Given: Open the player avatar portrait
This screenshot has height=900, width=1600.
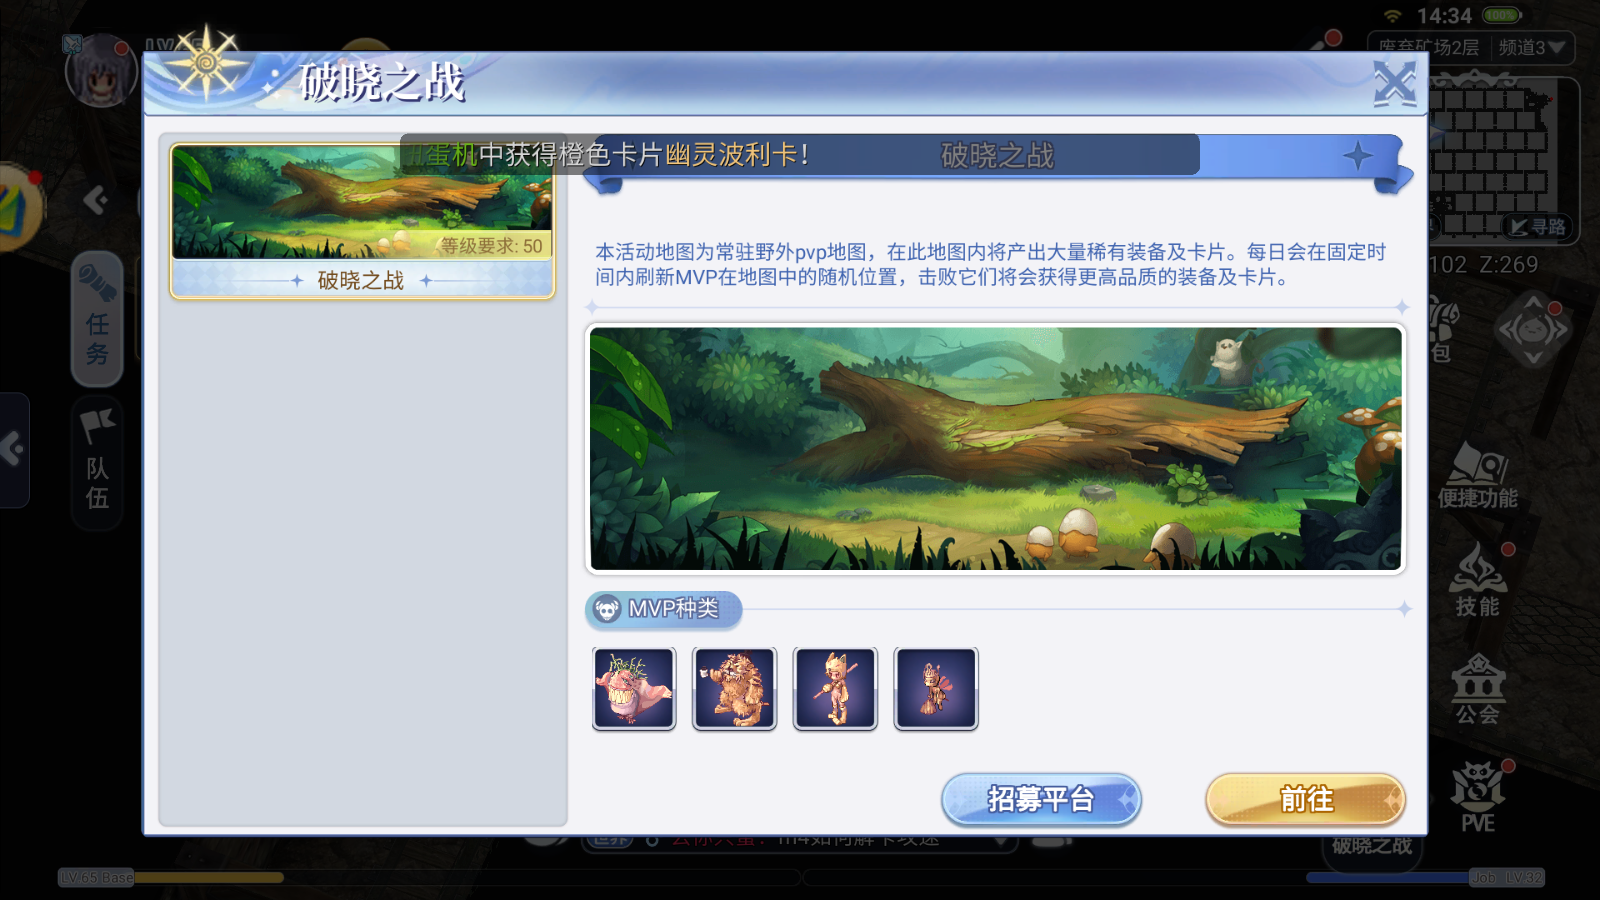Looking at the screenshot, I should [101, 72].
